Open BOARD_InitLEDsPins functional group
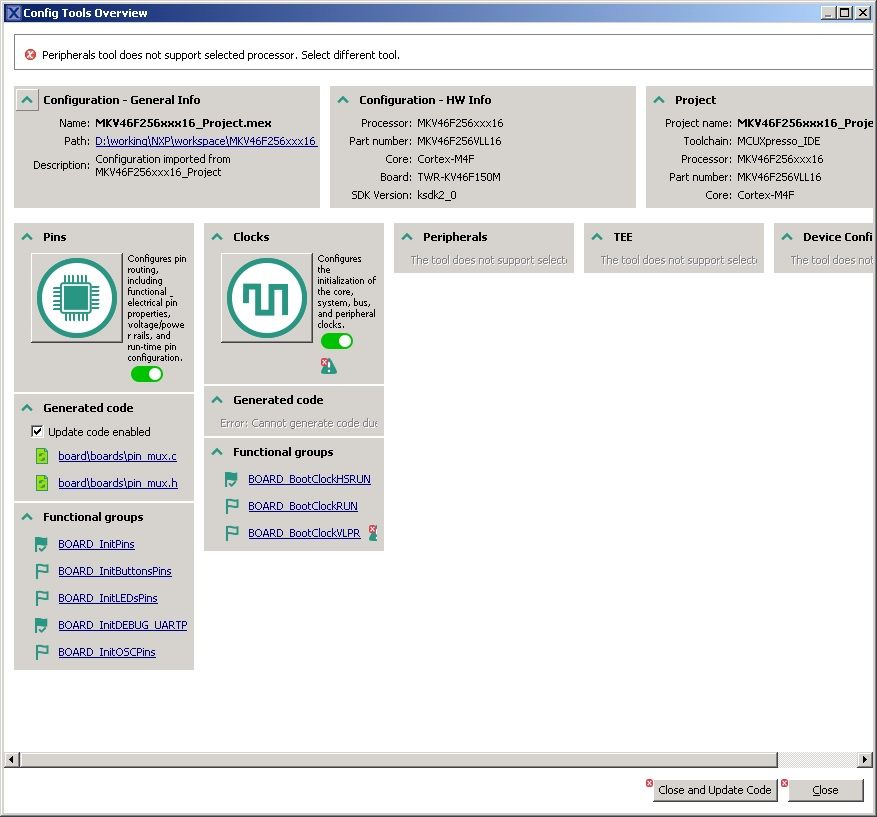Viewport: 877px width, 817px height. pos(108,598)
